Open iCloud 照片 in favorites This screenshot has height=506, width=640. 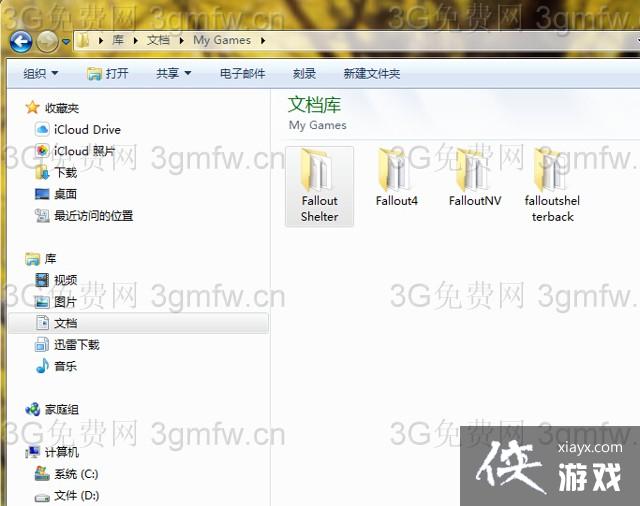pyautogui.click(x=84, y=151)
